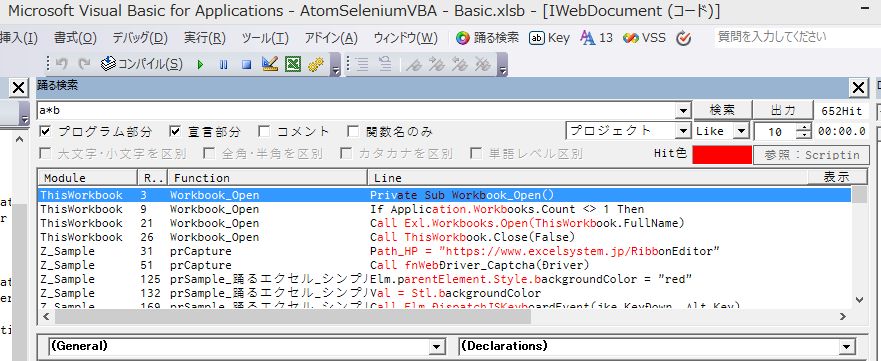Open edit toolbar's options overflow arrow

pyautogui.click(x=503, y=65)
